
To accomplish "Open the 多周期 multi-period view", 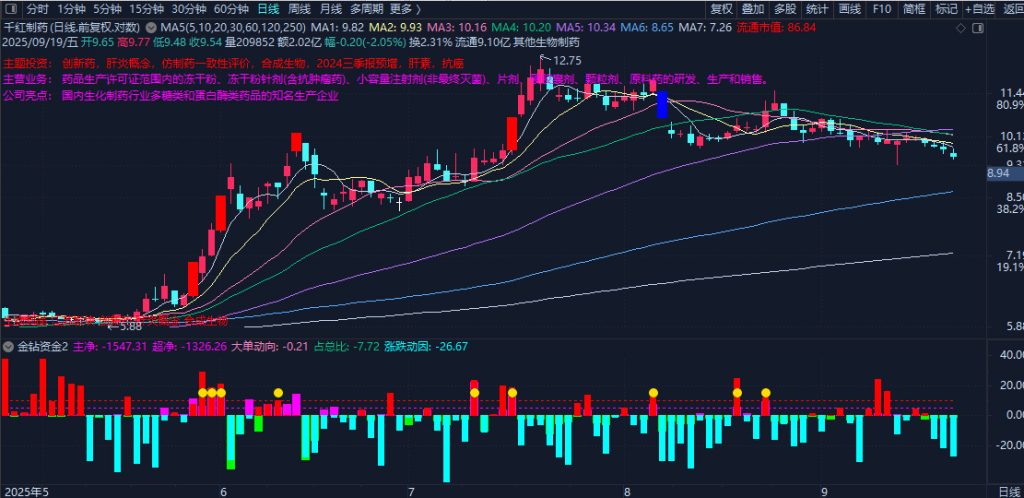I will coord(366,9).
